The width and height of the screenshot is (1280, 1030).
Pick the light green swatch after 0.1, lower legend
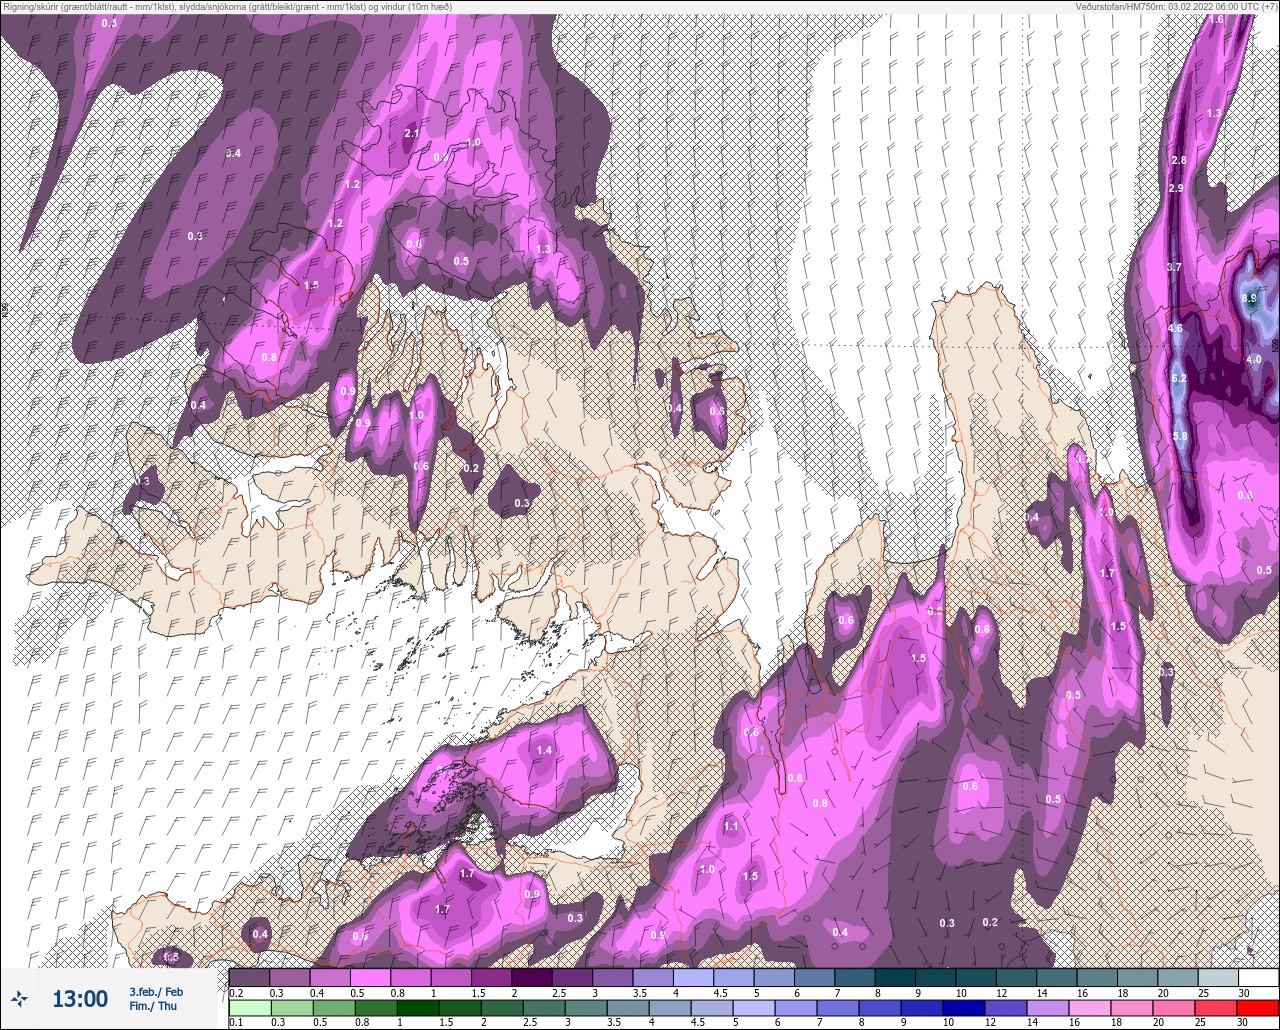(249, 1007)
